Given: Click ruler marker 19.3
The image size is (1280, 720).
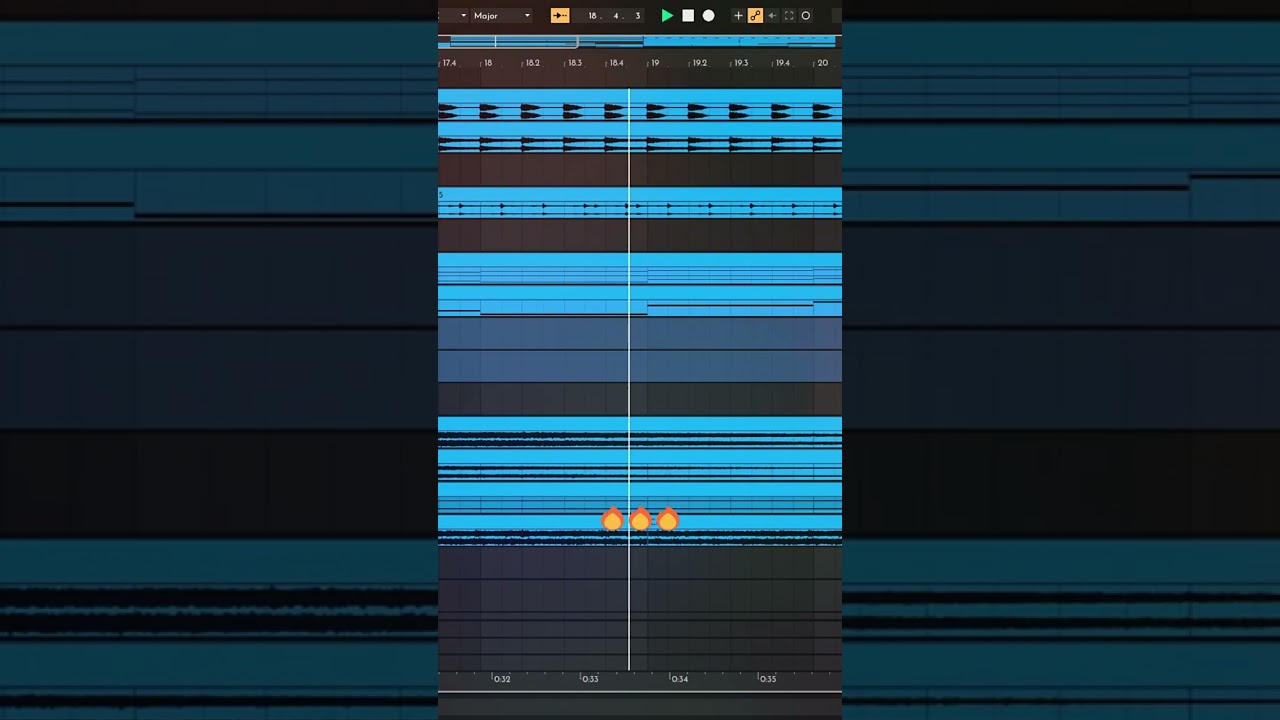Looking at the screenshot, I should [740, 63].
